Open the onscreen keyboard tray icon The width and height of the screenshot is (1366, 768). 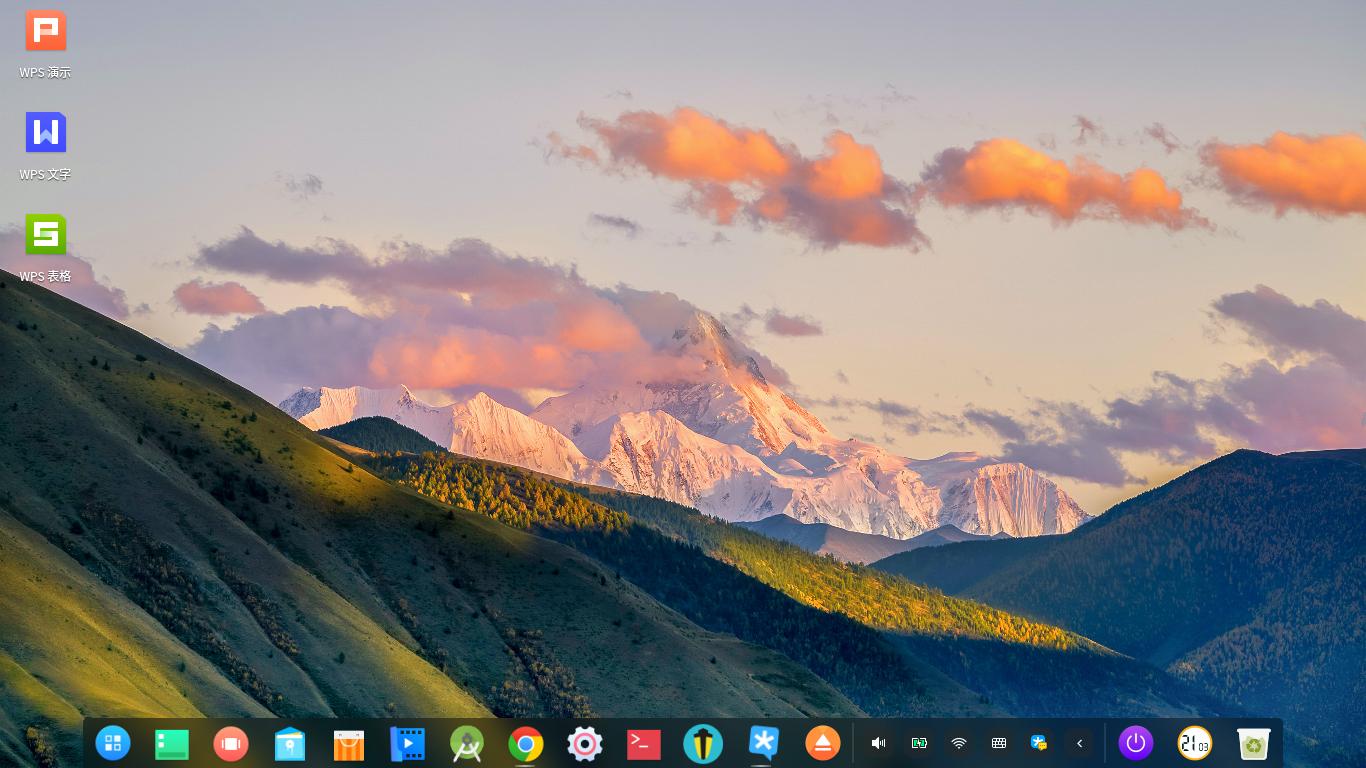point(999,743)
